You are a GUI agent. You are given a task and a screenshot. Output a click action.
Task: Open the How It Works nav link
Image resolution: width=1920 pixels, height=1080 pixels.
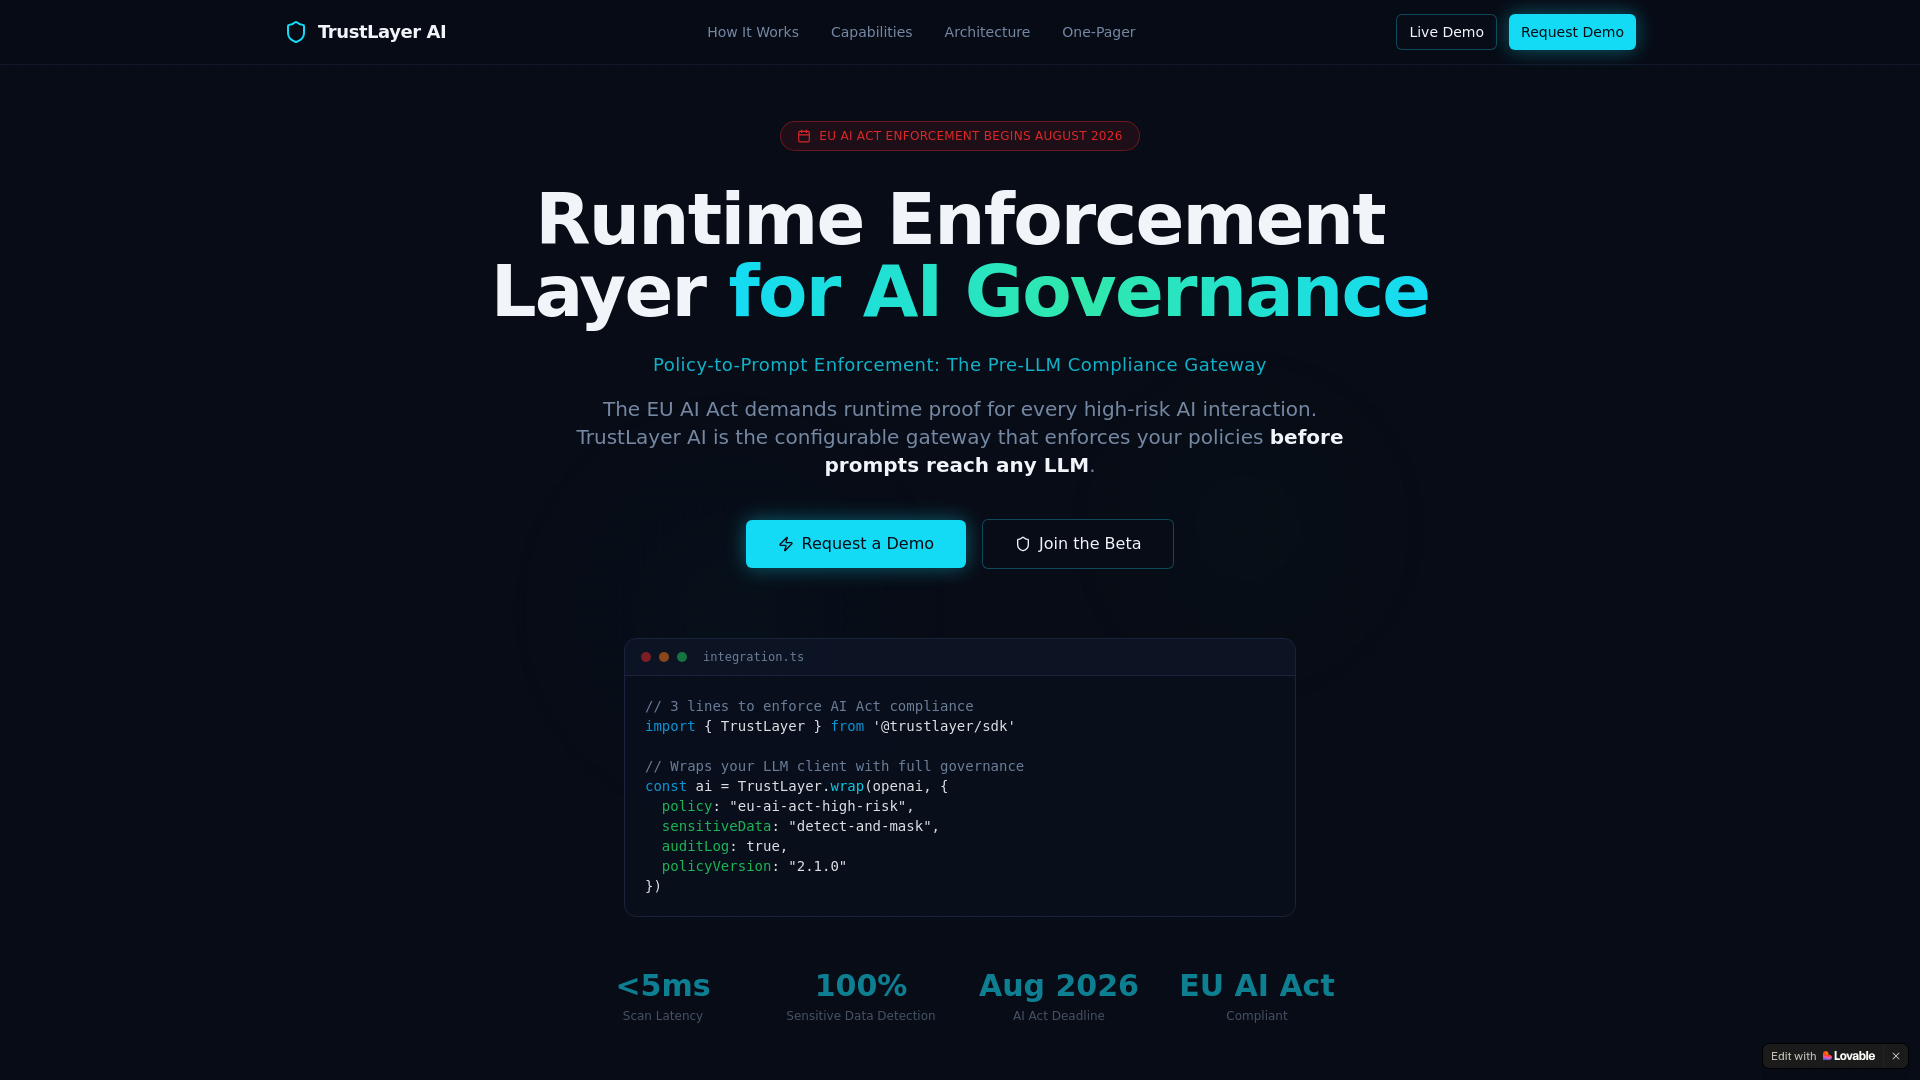753,32
